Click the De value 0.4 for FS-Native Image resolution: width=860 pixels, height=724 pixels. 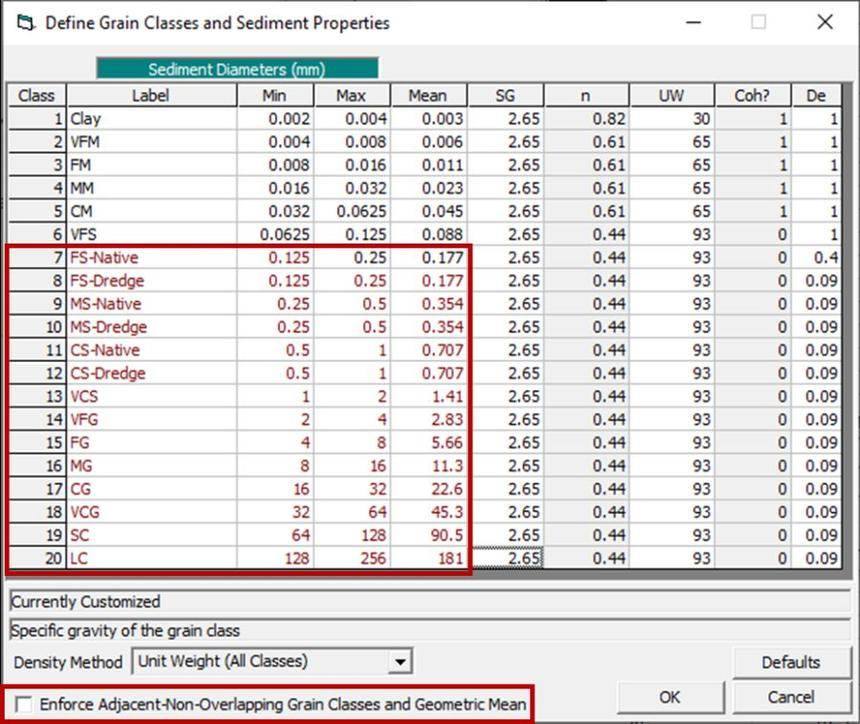tap(816, 258)
